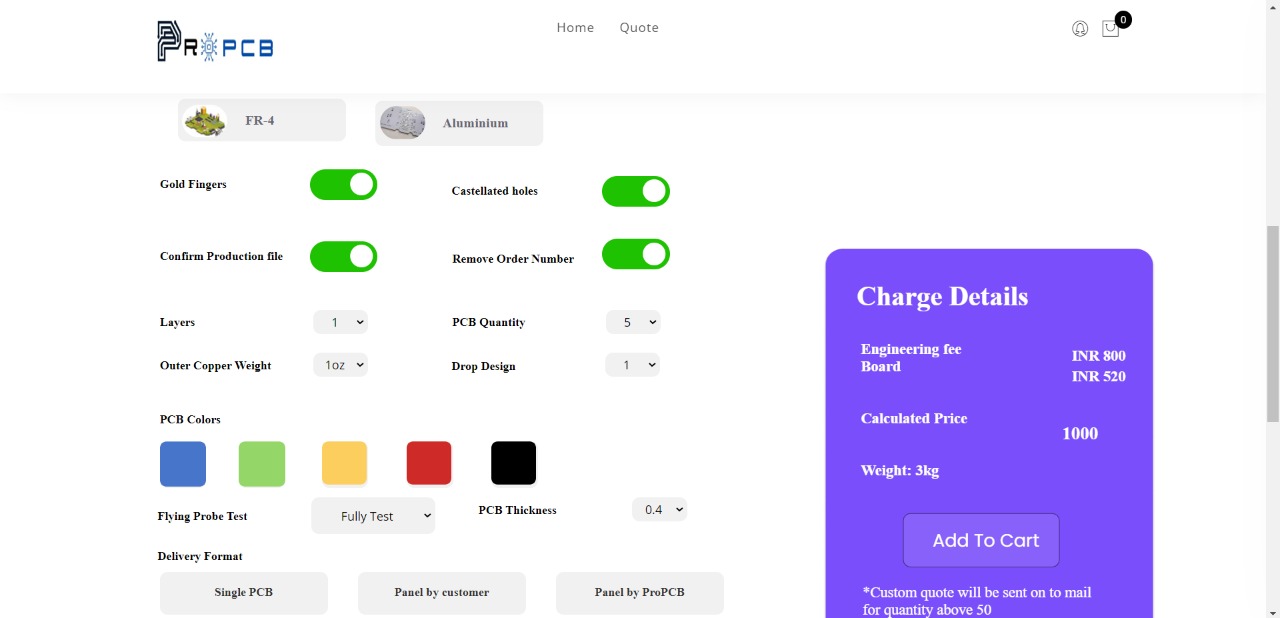Go to the Home menu item

[575, 27]
